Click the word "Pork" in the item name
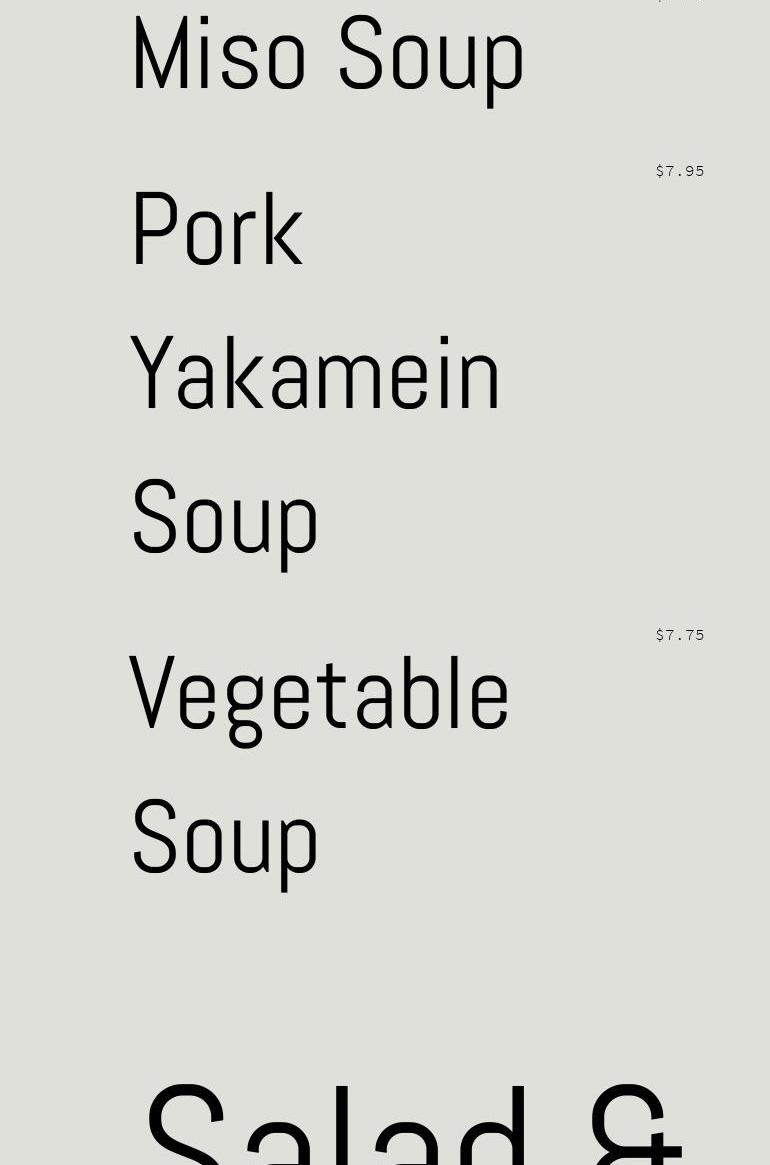 217,231
